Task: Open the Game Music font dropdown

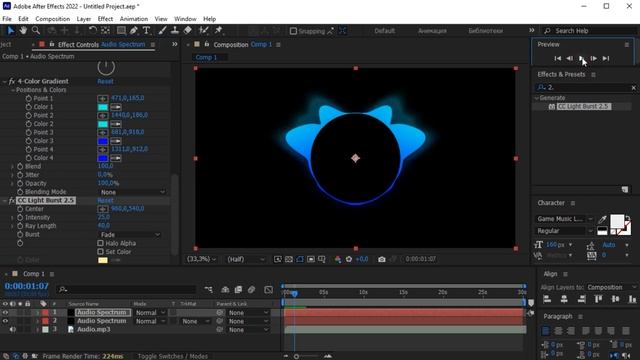Action: point(564,219)
